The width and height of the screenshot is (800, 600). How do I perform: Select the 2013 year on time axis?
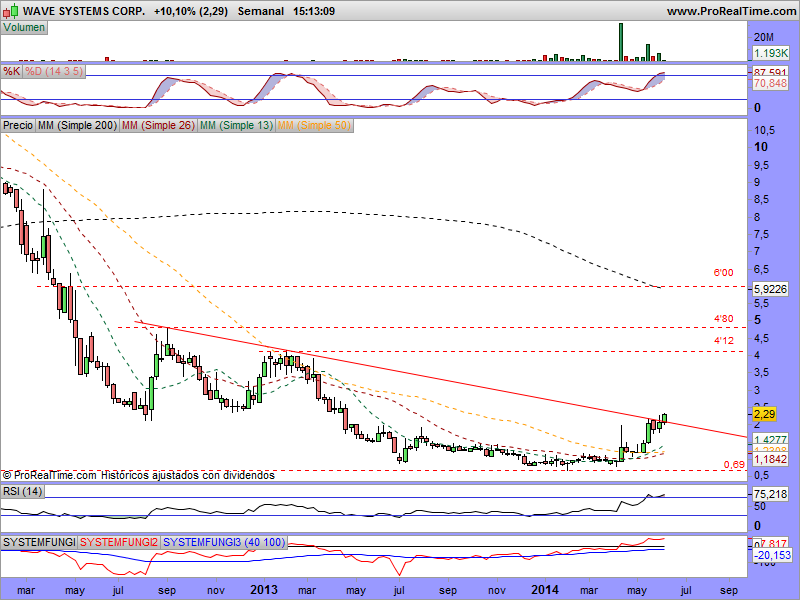click(x=264, y=590)
